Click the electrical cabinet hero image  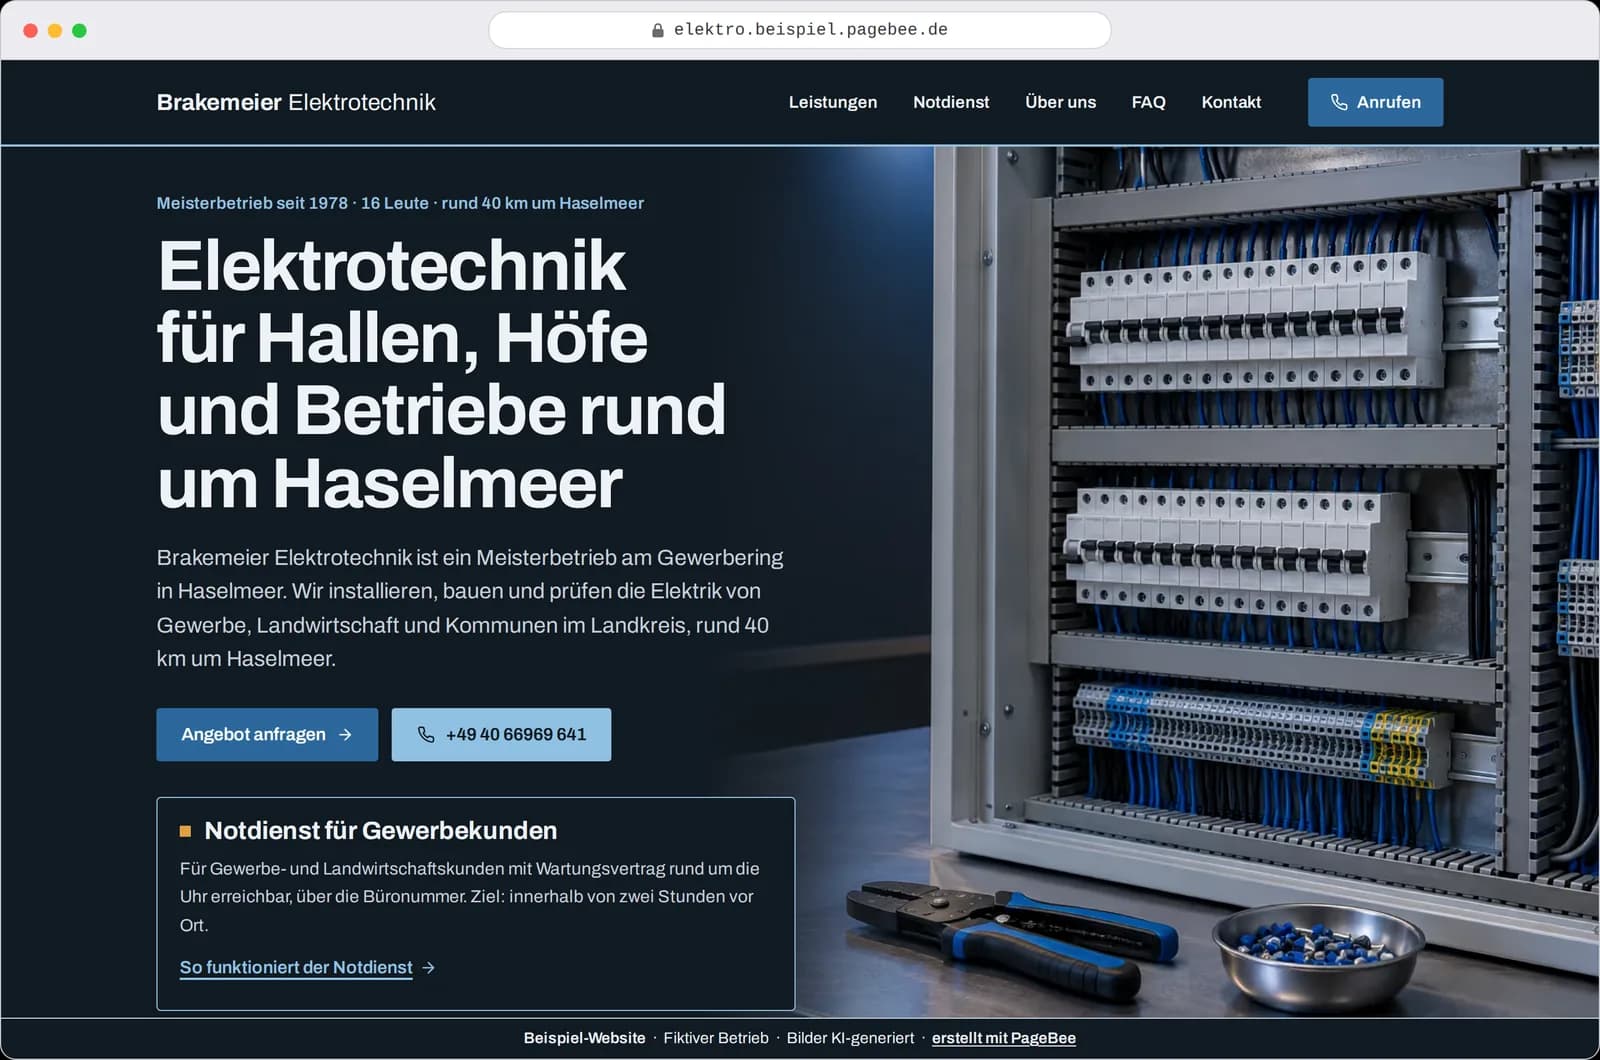[x=1265, y=580]
